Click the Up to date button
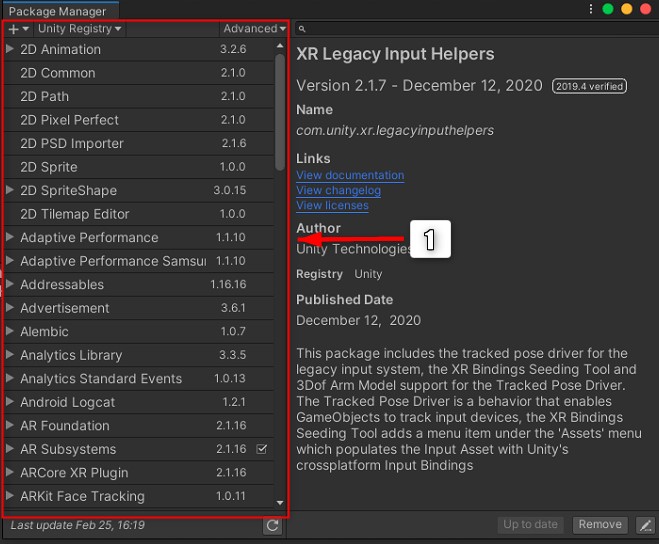Screen dimensions: 659x544 coord(530,525)
